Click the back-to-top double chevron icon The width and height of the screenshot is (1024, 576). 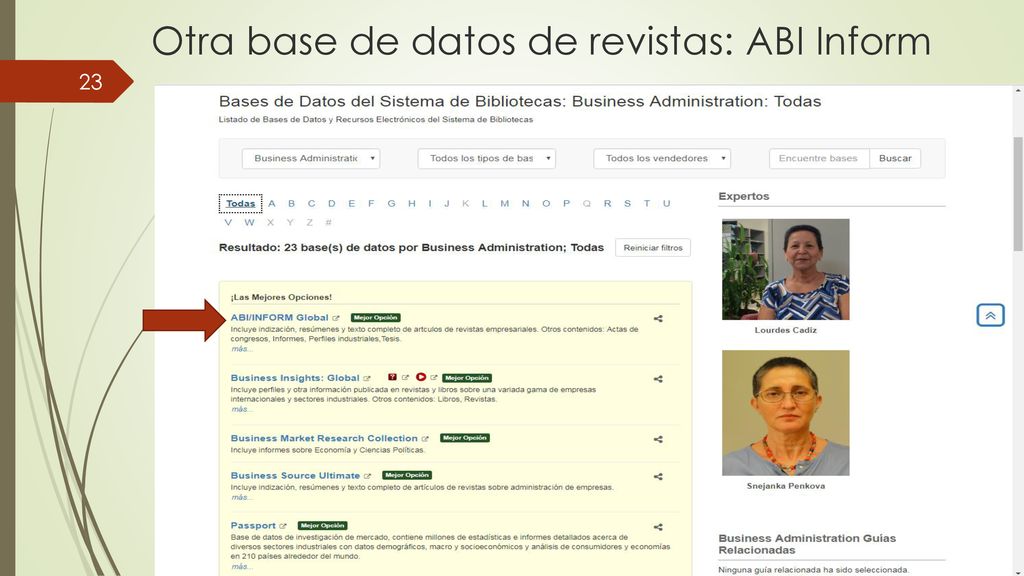point(991,315)
